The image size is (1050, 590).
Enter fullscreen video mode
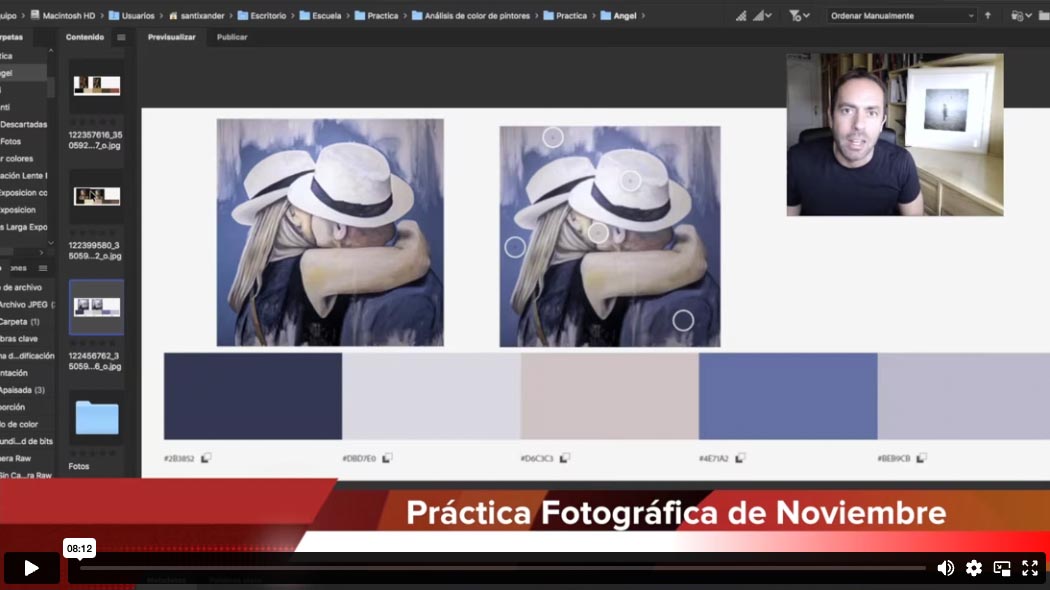(1030, 568)
